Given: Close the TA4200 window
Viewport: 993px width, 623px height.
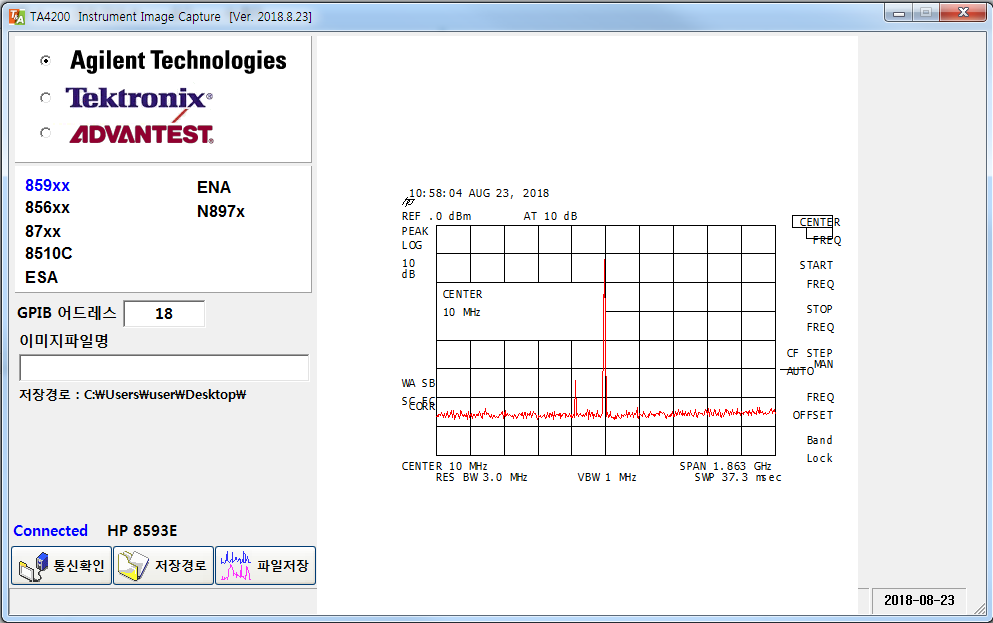Looking at the screenshot, I should click(x=963, y=13).
